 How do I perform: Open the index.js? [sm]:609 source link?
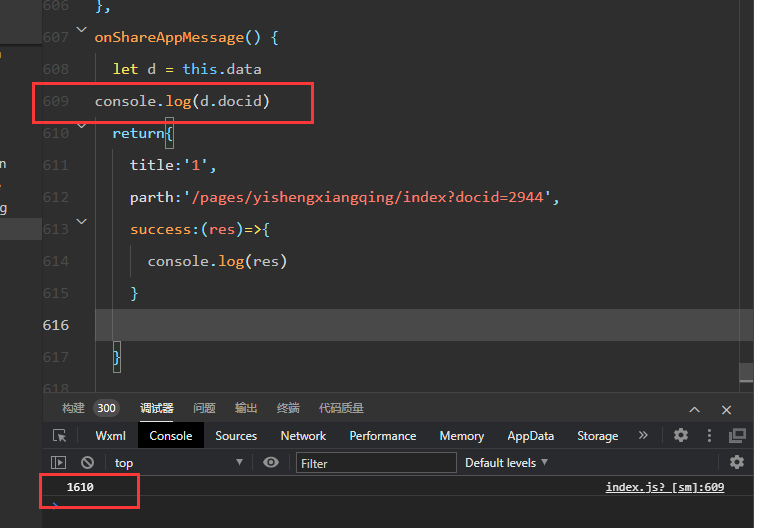click(x=665, y=487)
